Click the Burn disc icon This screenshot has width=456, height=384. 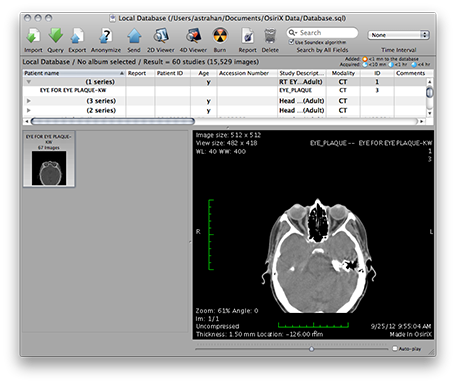220,35
